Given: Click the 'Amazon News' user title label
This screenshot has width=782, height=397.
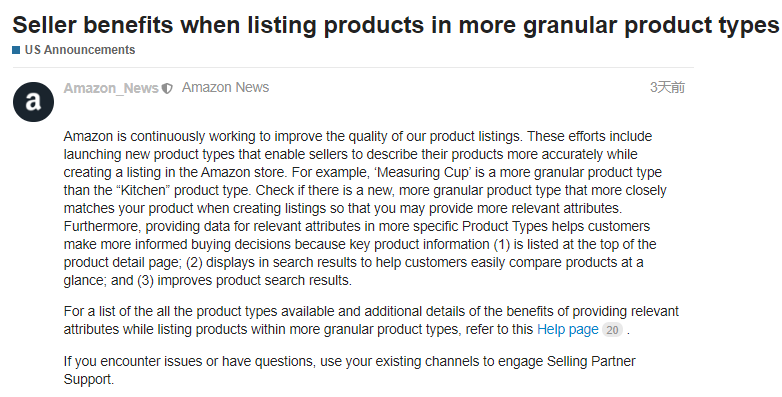Looking at the screenshot, I should click(225, 87).
